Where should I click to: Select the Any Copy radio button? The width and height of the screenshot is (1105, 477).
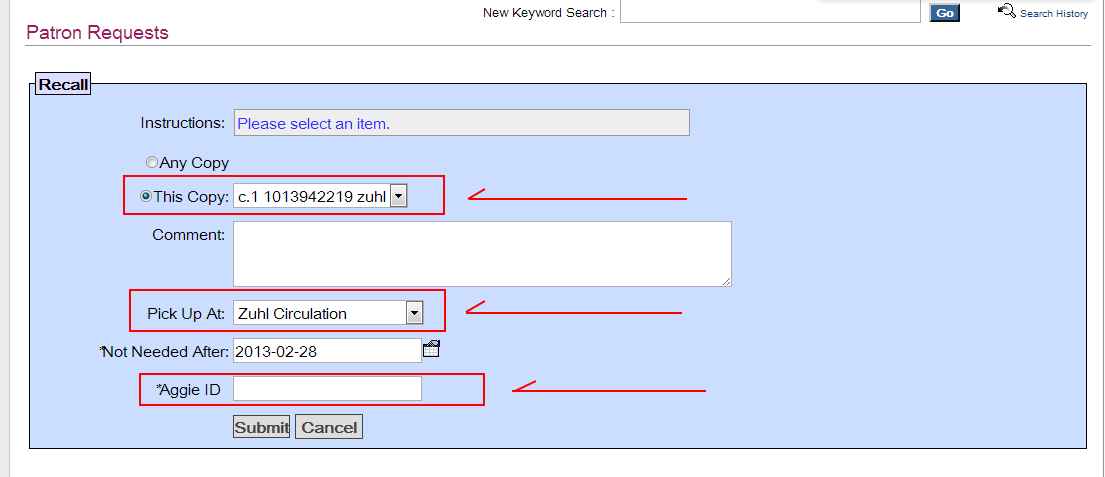pos(152,163)
